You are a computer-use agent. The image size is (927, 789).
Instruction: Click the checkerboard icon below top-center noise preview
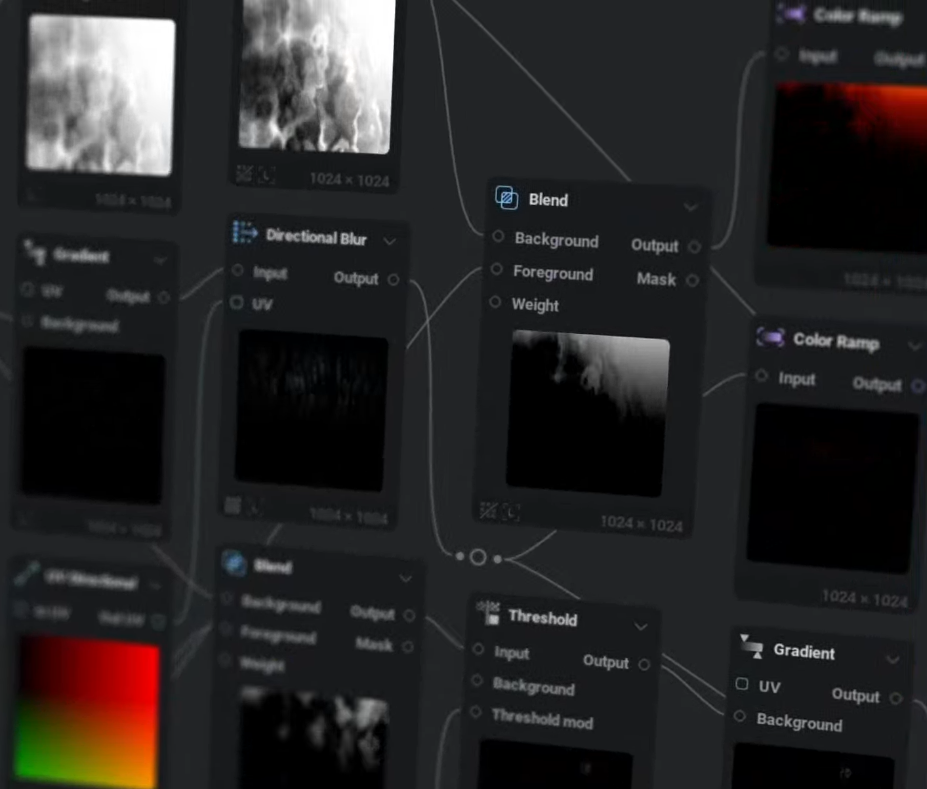click(244, 174)
